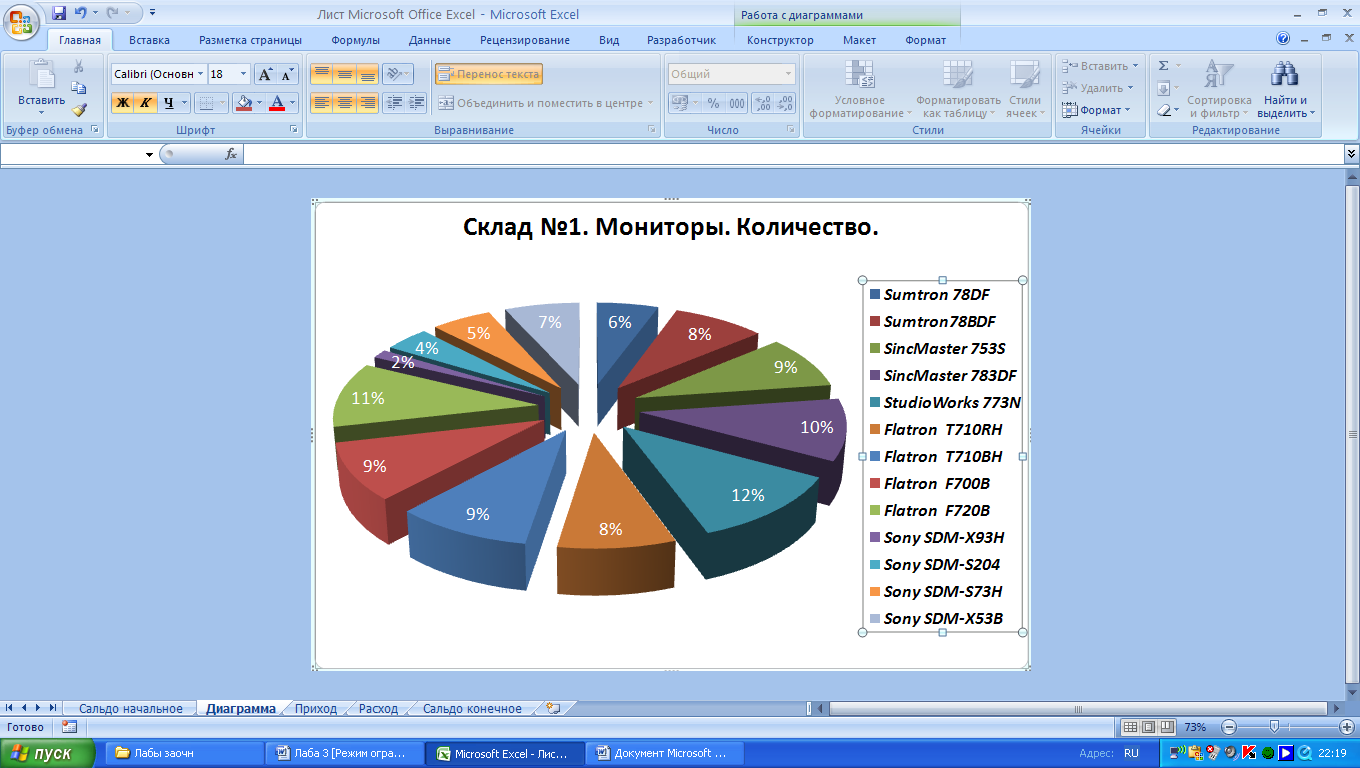Select the Приход sheet tab
Screen dimensions: 1360x768
click(316, 708)
